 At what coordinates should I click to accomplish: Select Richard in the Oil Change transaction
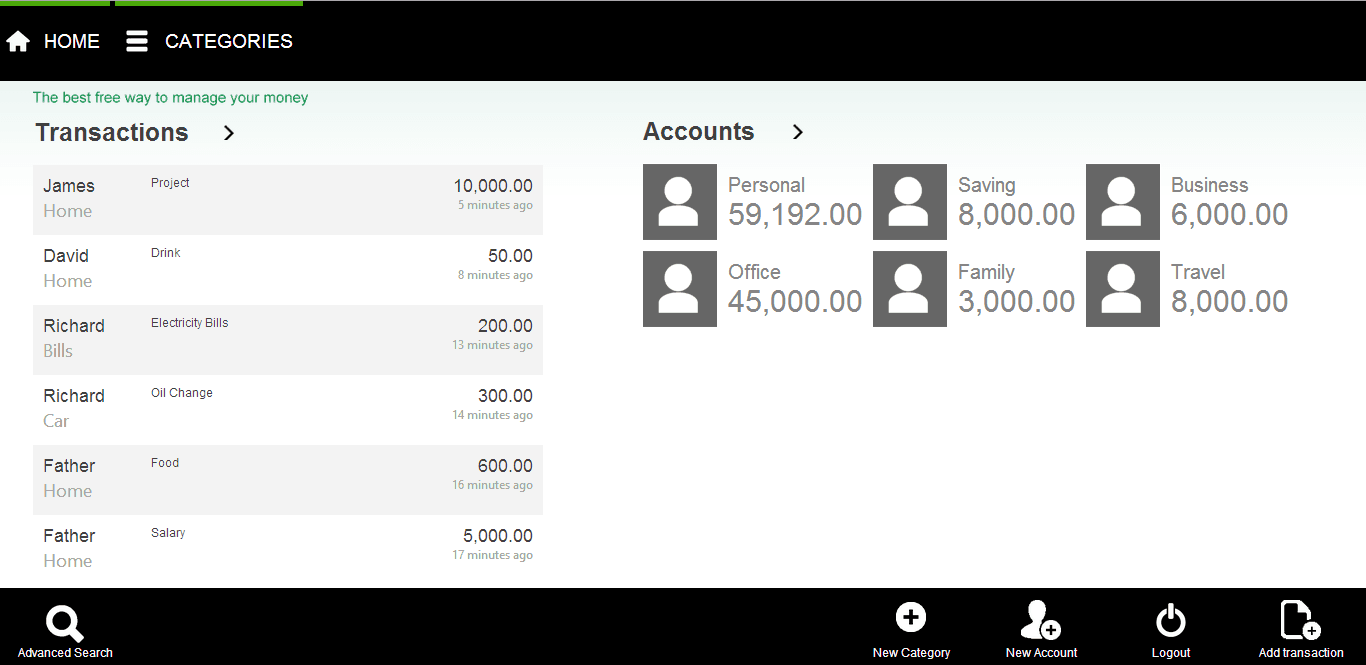[x=74, y=396]
